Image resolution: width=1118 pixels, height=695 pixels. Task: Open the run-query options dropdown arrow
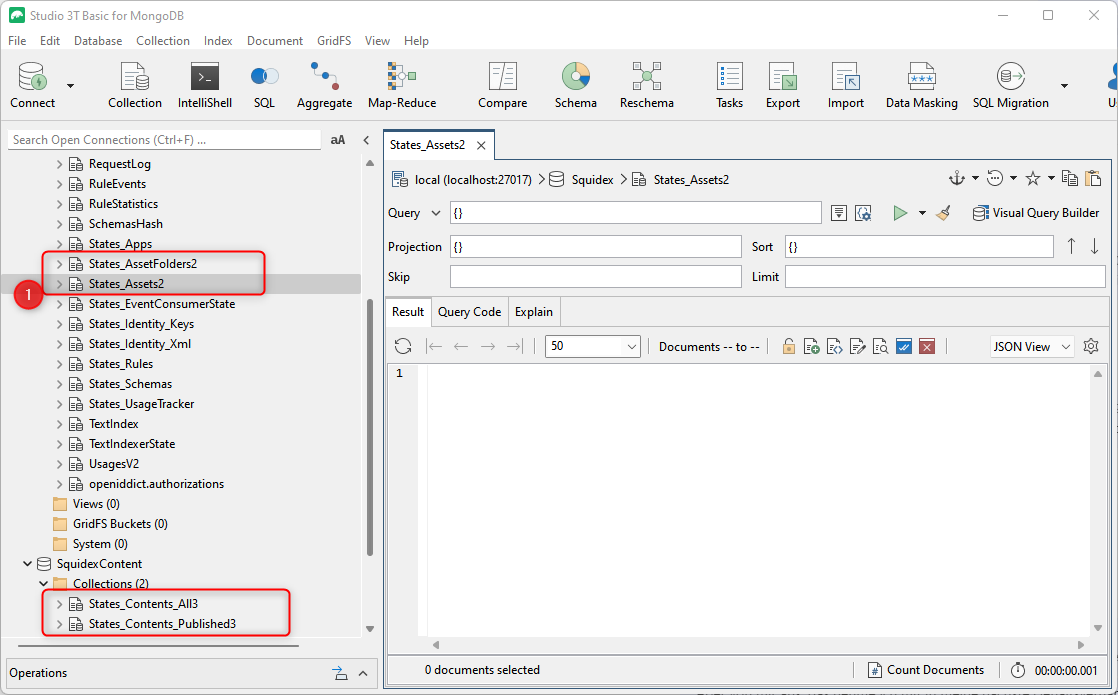[x=922, y=213]
